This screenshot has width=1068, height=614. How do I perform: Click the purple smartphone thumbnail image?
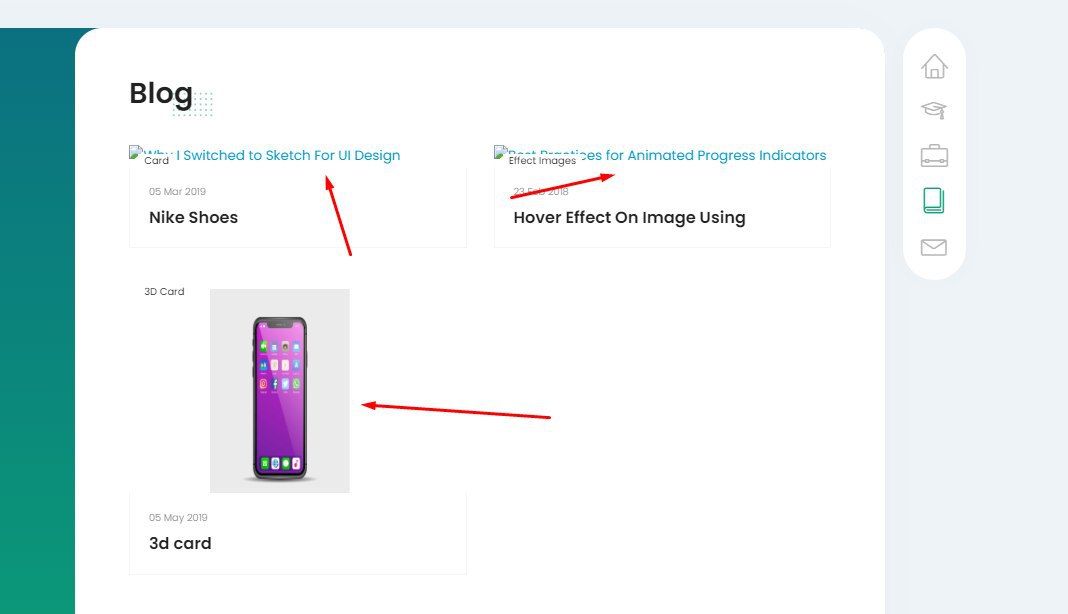tap(280, 390)
